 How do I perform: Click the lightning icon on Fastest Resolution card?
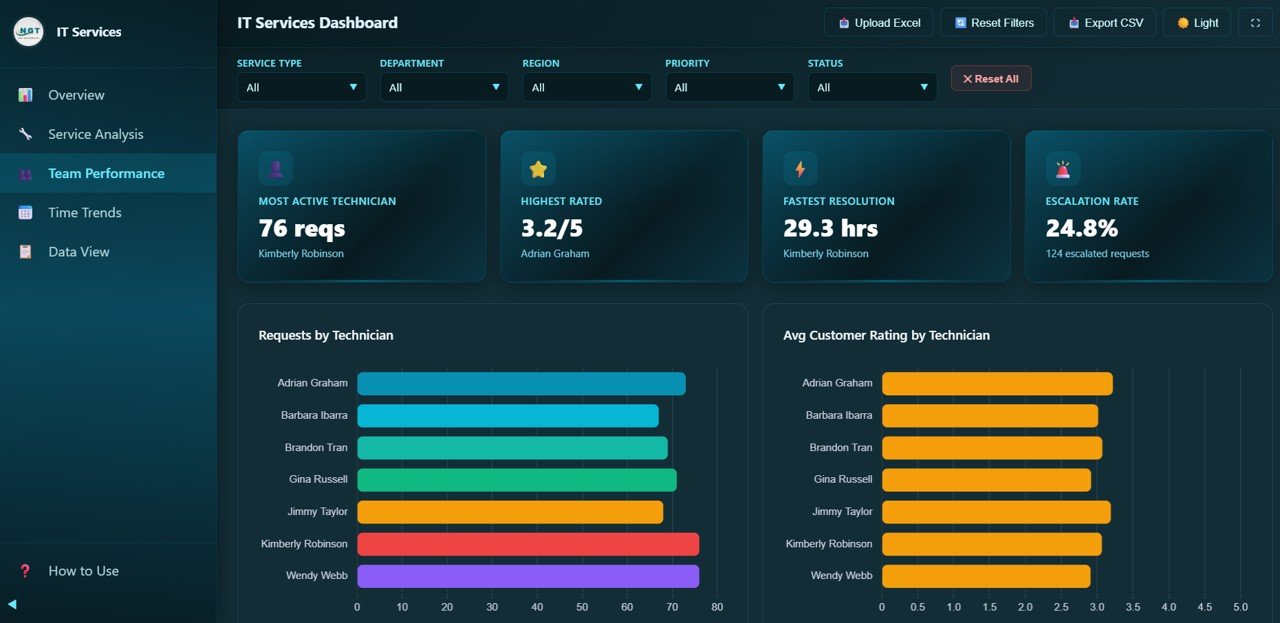800,168
